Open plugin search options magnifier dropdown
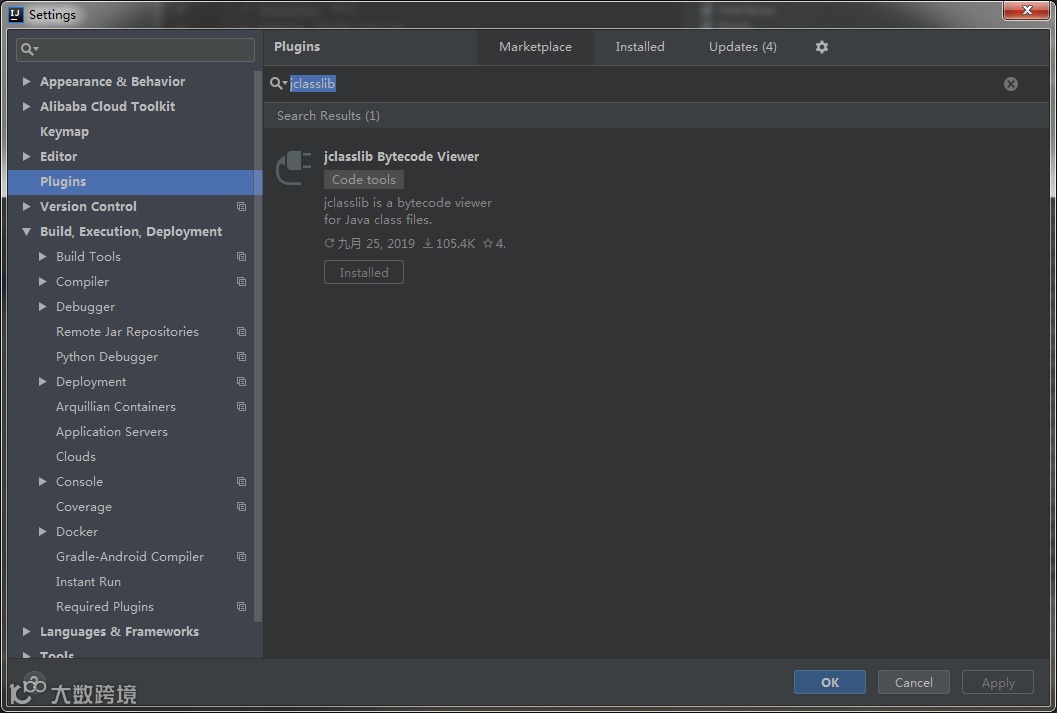 (278, 84)
